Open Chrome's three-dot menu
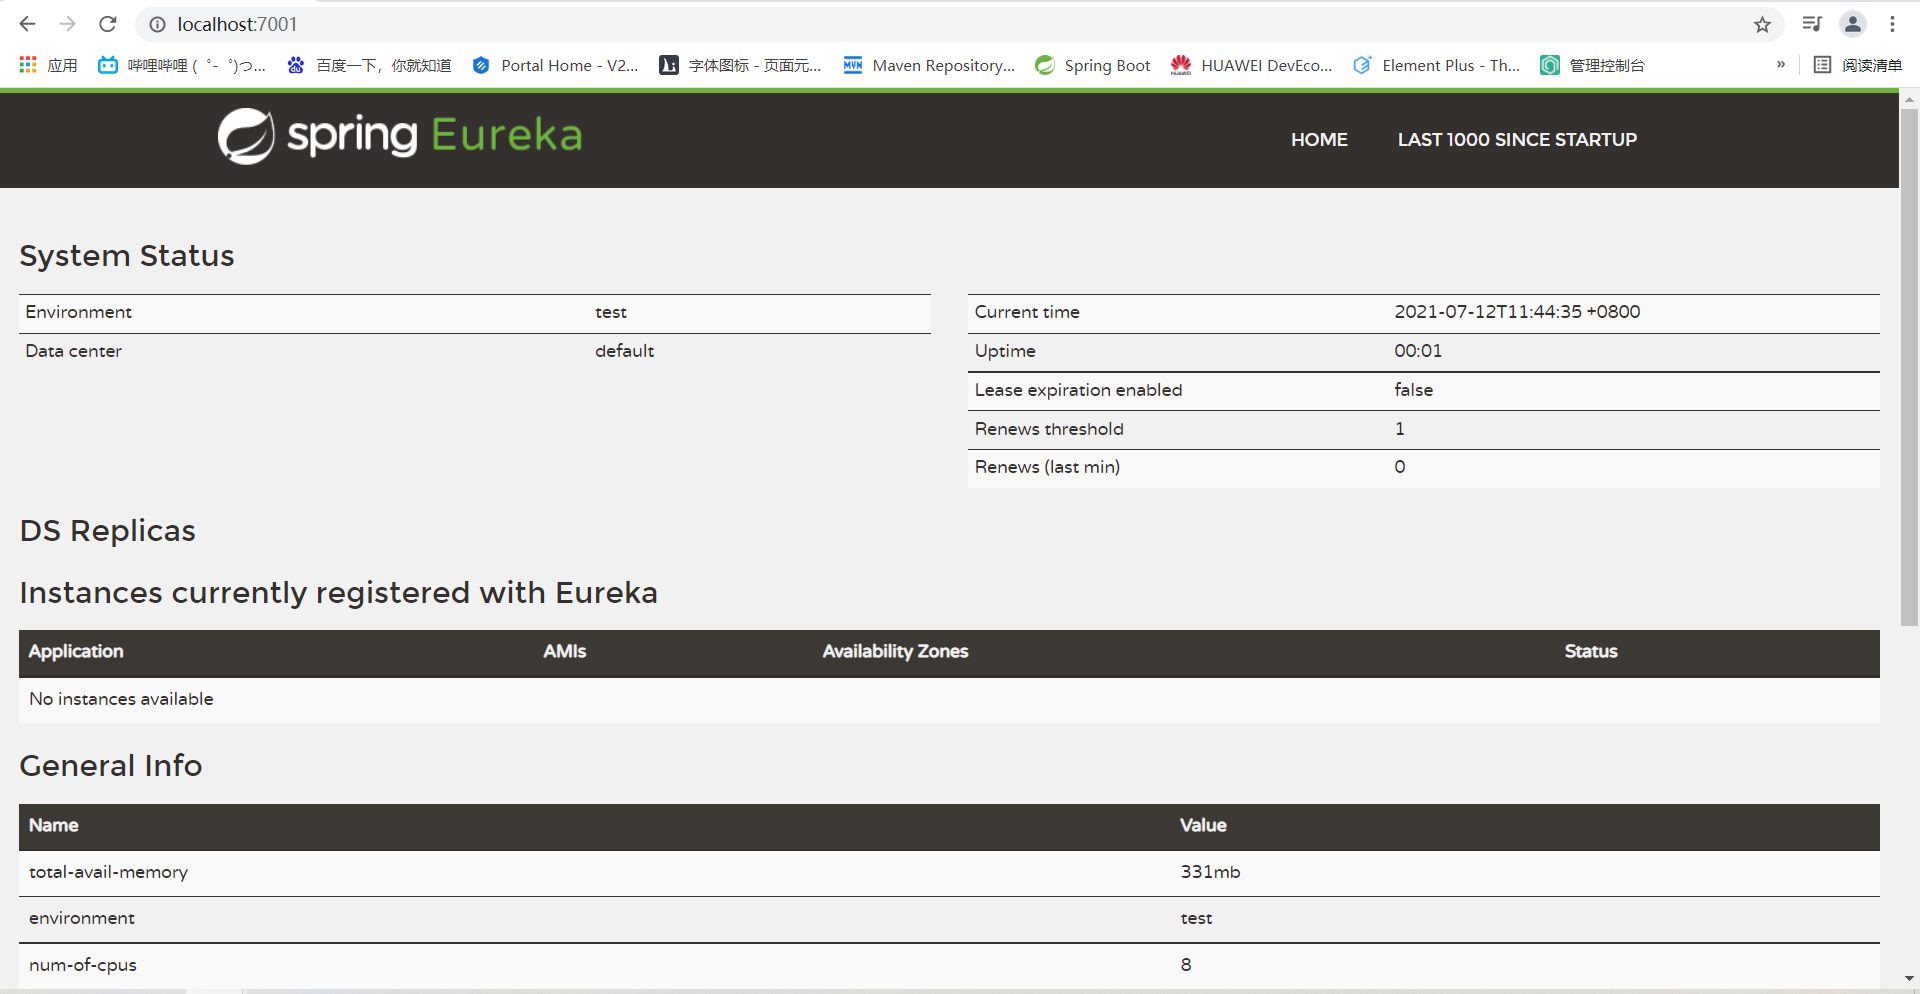This screenshot has height=994, width=1920. (1893, 24)
